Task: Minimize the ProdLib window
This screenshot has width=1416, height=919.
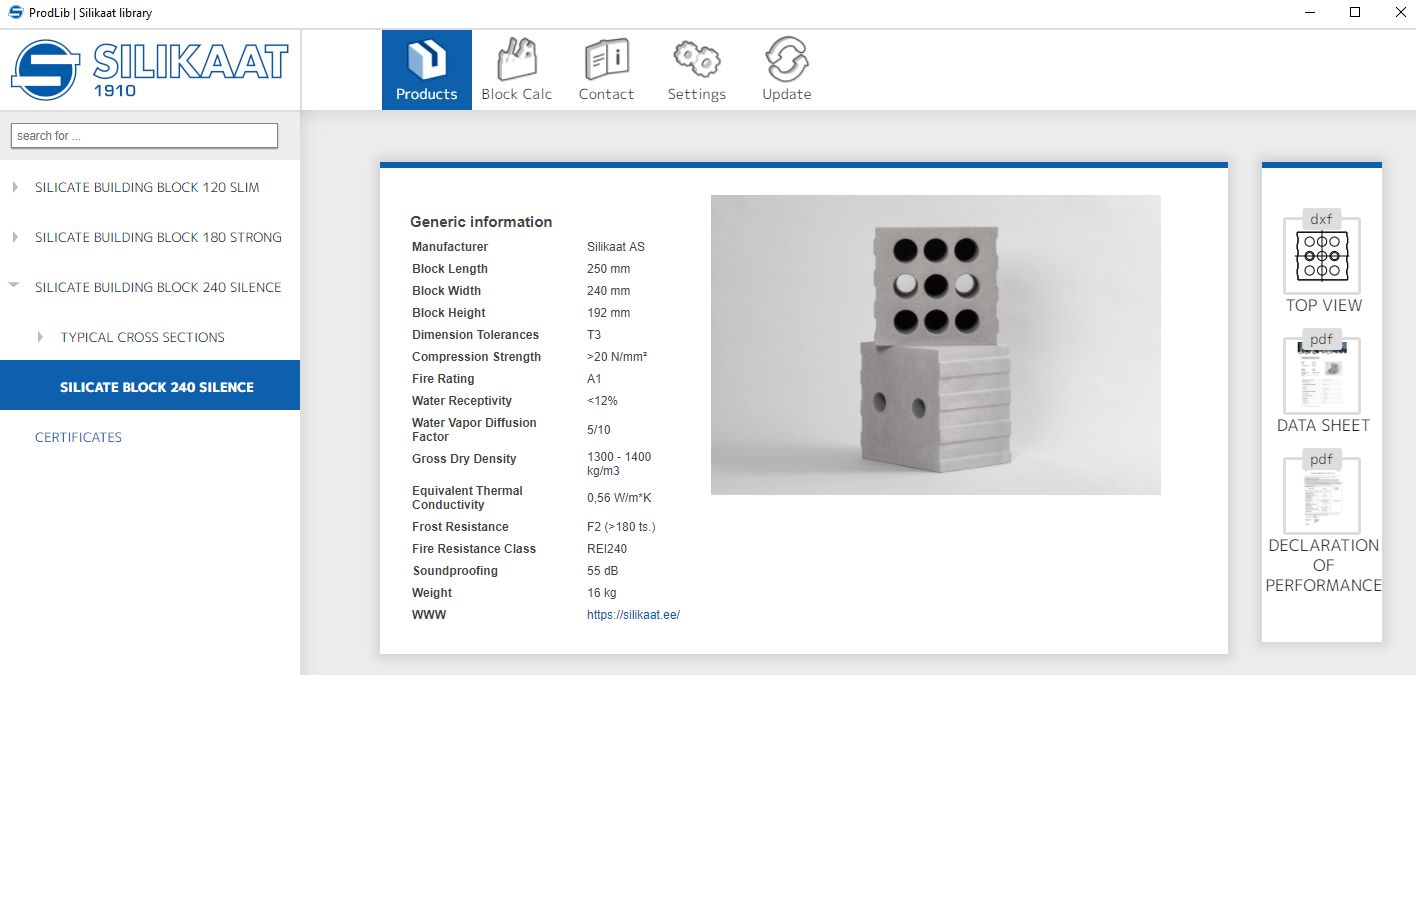Action: [1310, 12]
